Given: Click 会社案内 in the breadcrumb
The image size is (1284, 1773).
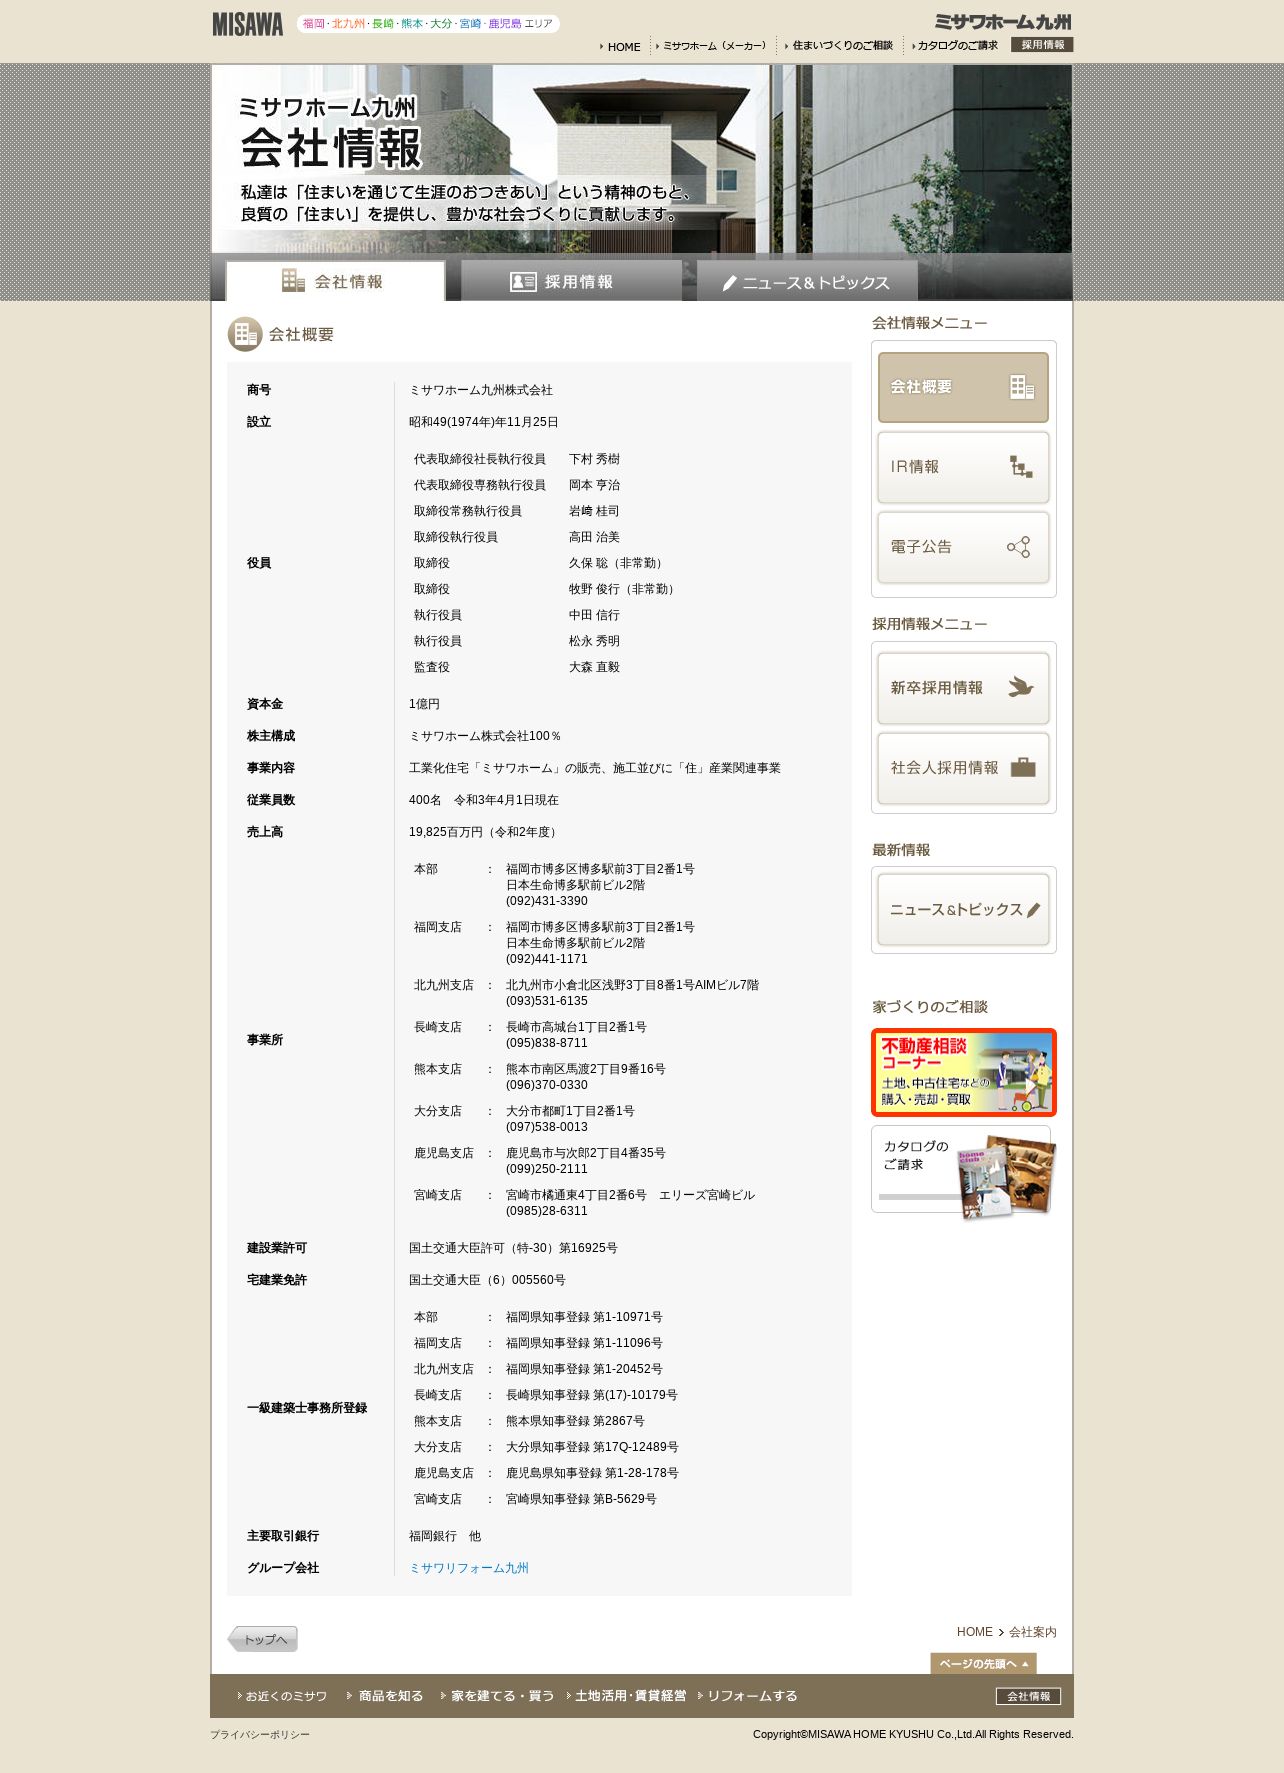Looking at the screenshot, I should 1032,1632.
